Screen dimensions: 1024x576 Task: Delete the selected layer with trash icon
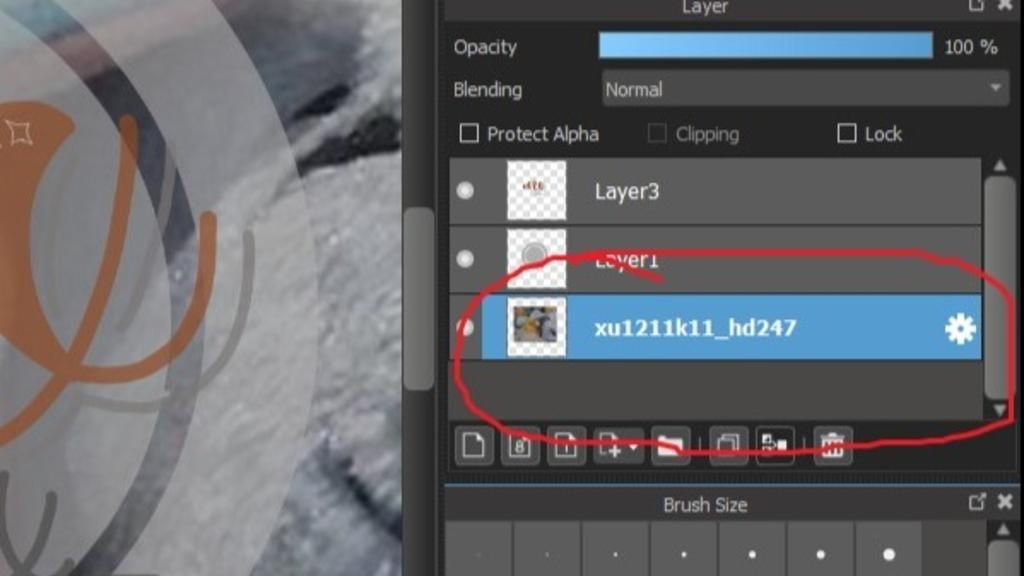pyautogui.click(x=833, y=446)
